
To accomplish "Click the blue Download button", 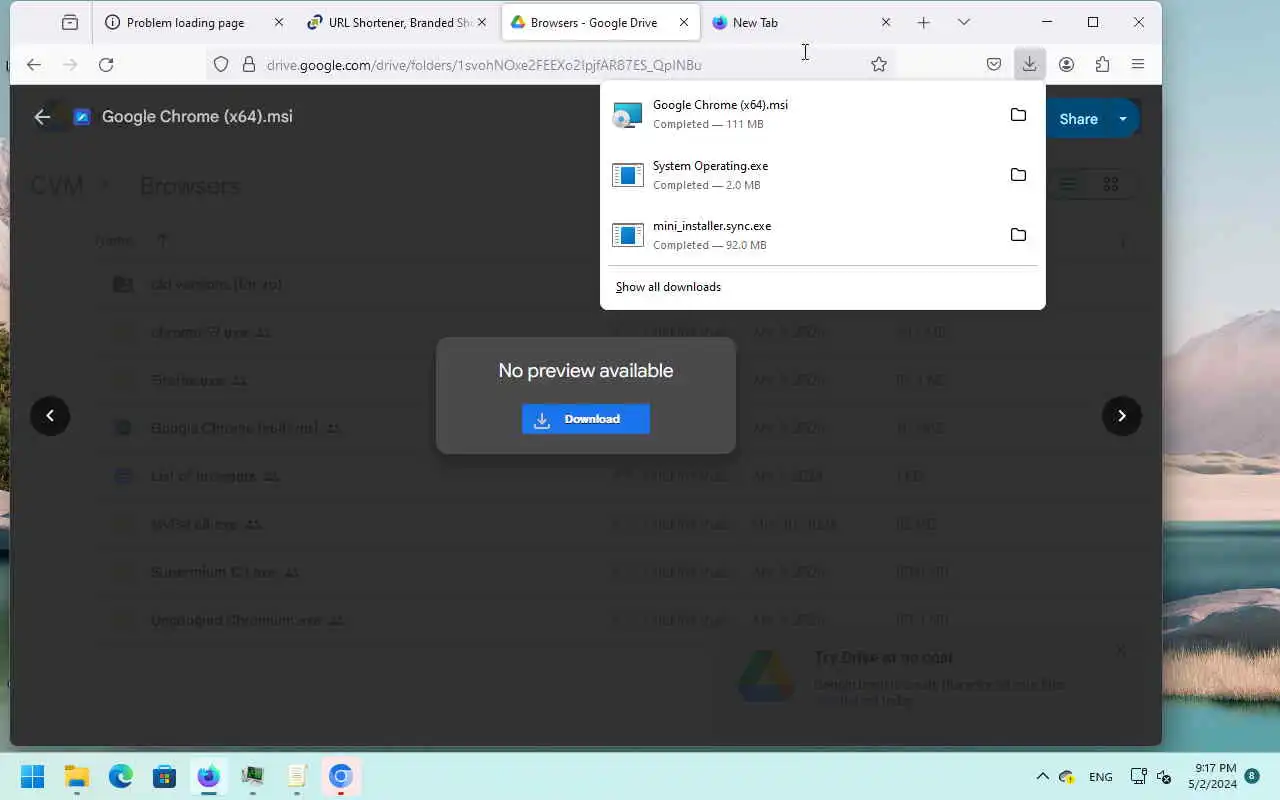I will (x=586, y=419).
